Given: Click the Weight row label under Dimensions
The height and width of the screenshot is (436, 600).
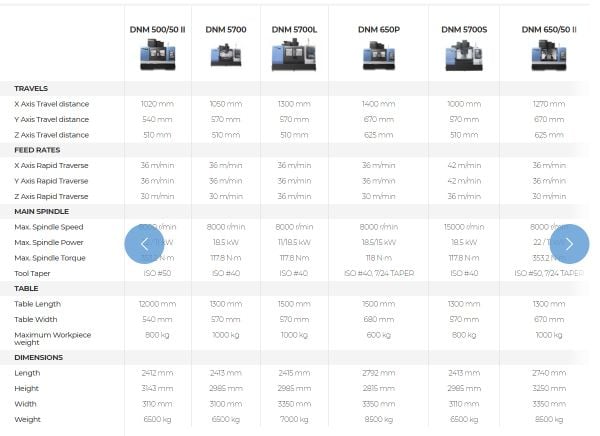Looking at the screenshot, I should [27, 419].
